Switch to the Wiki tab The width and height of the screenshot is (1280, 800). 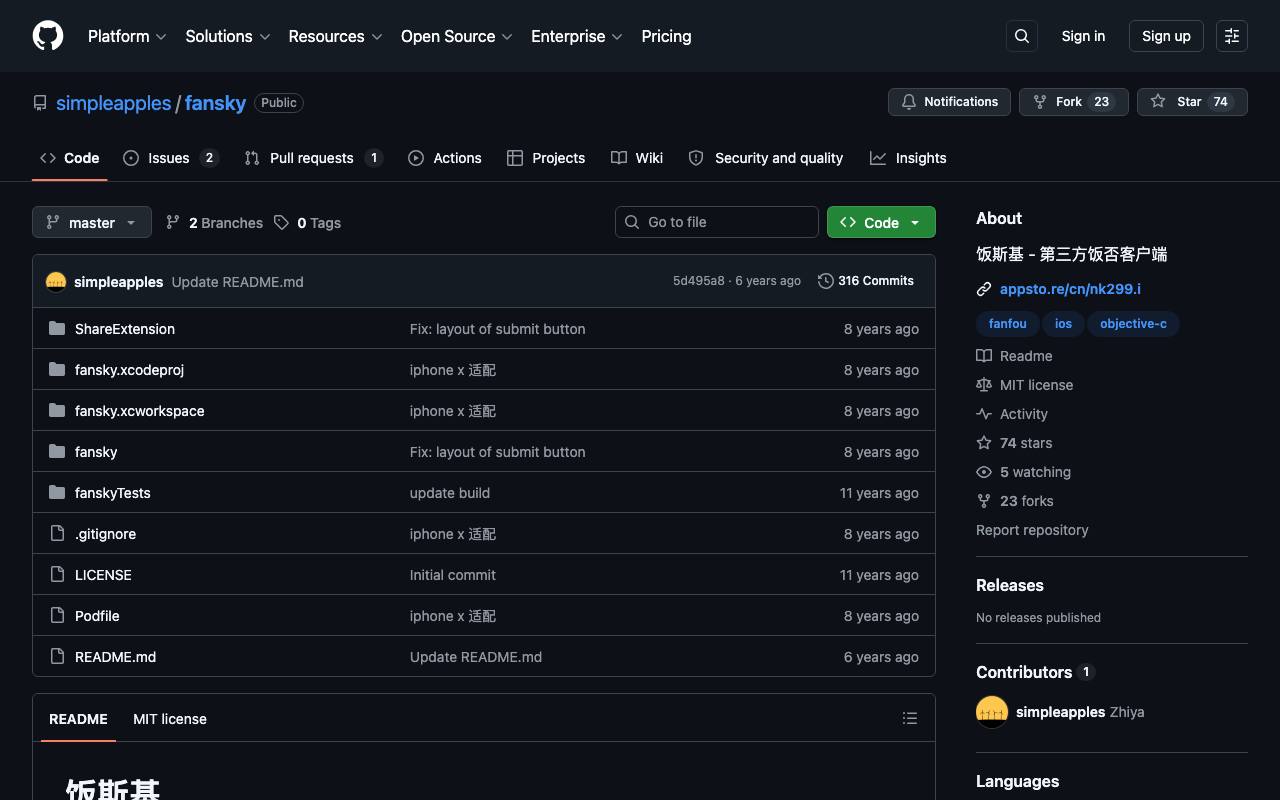(637, 158)
